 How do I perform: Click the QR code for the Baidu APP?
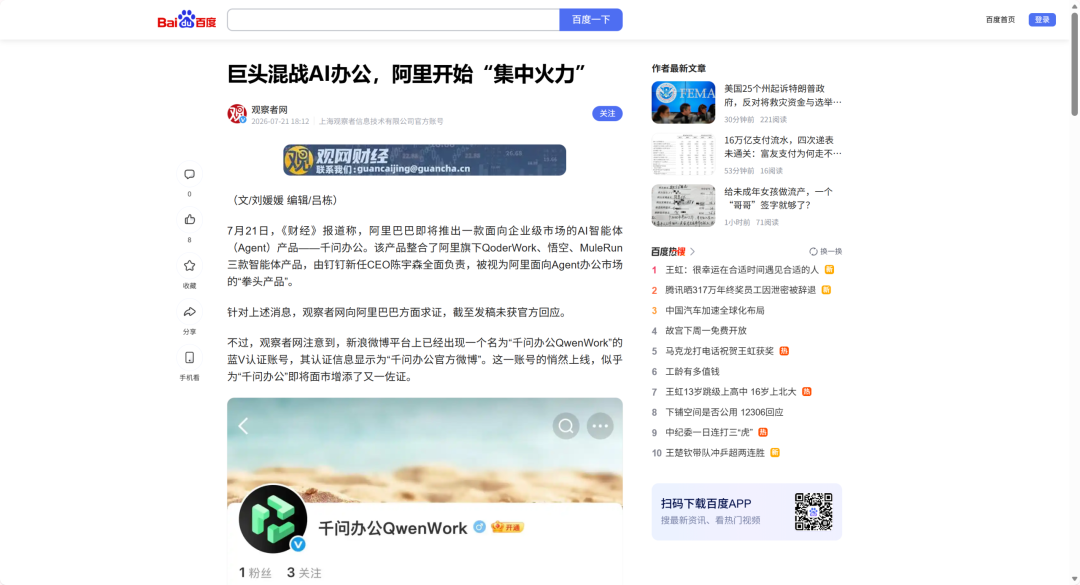tap(813, 511)
